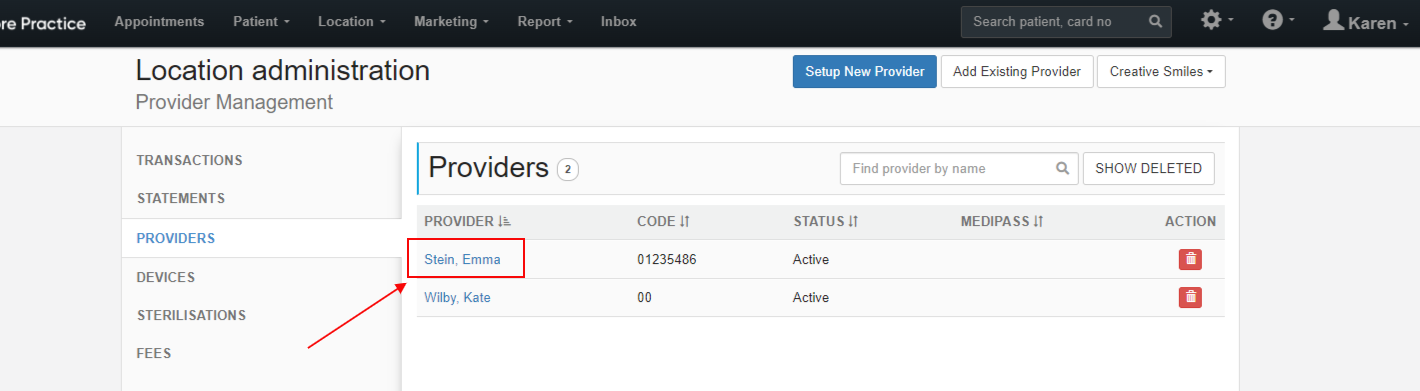Click the magnifier in patient search

click(1155, 21)
